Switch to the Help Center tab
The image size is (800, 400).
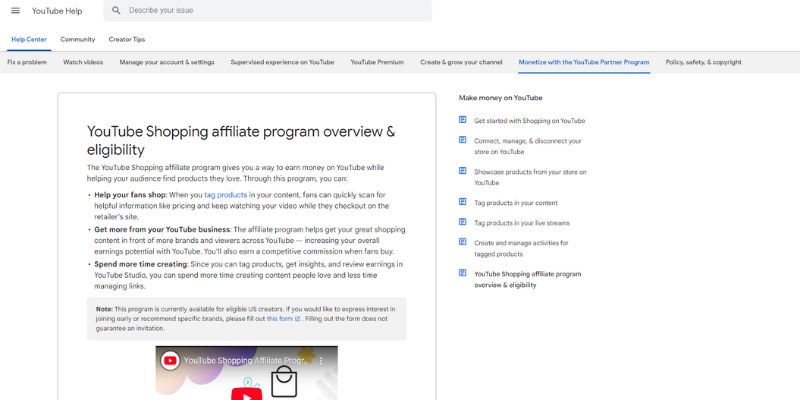click(29, 39)
